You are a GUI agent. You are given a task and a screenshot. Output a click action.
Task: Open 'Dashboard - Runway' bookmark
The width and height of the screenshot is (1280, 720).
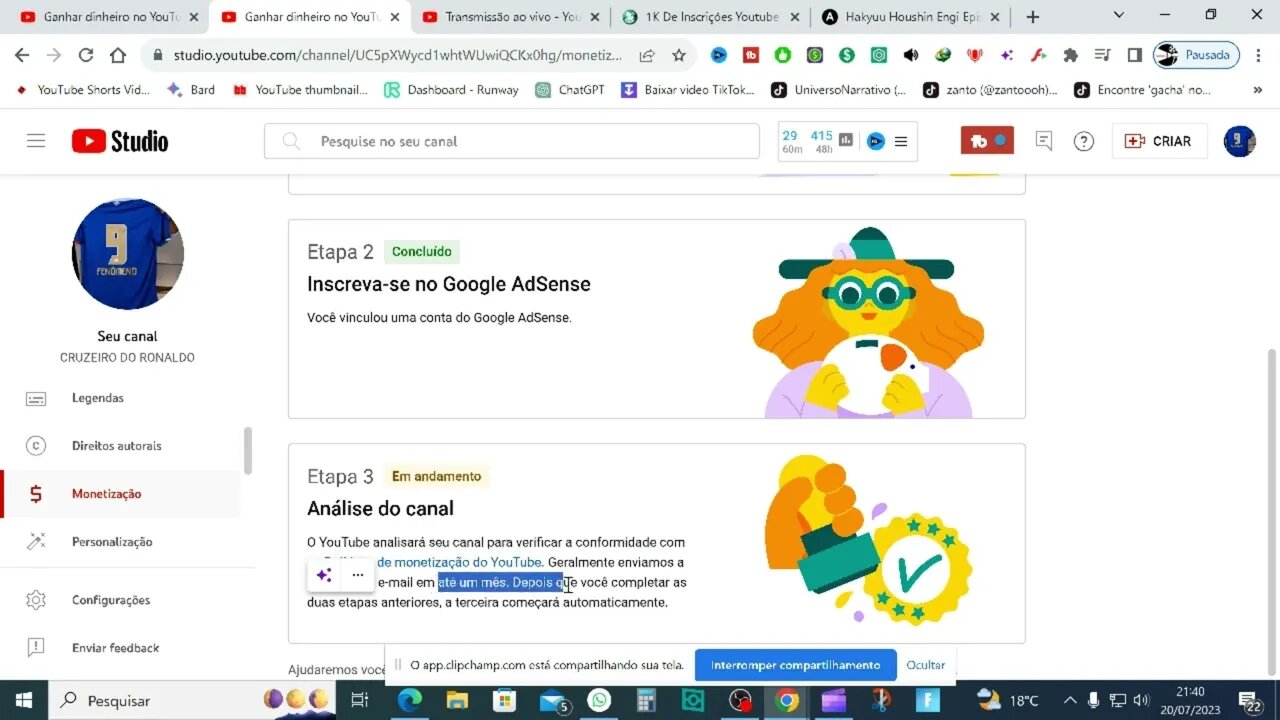pos(451,90)
